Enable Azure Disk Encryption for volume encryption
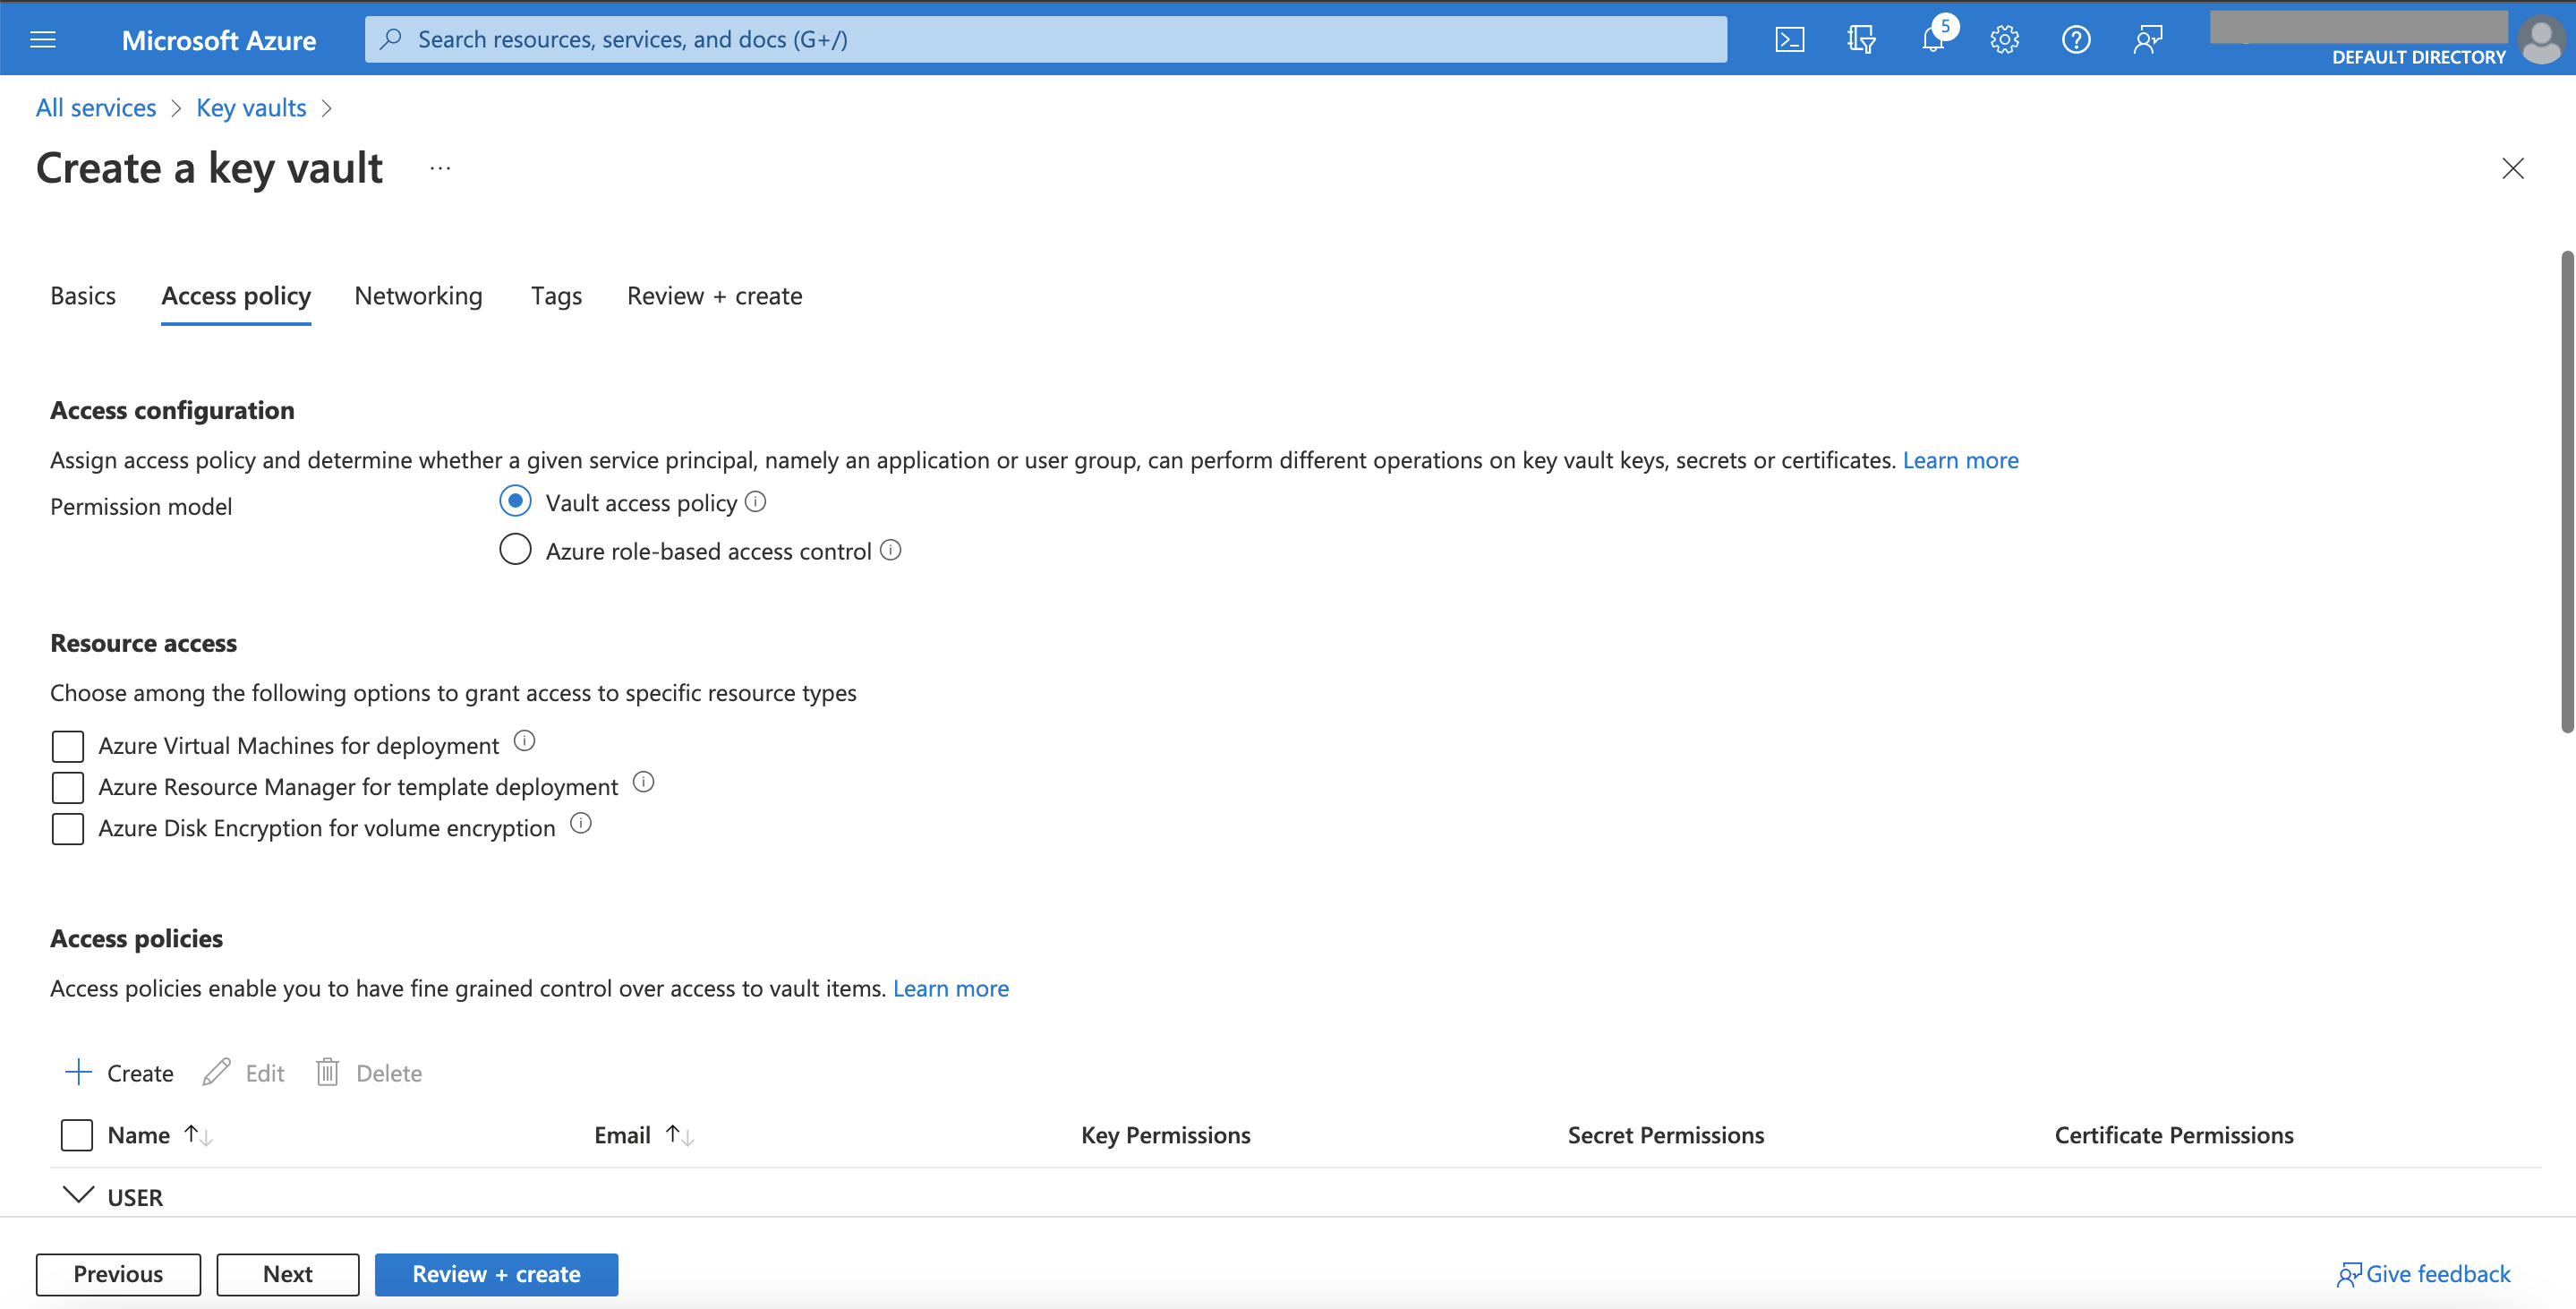This screenshot has width=2576, height=1309. (x=67, y=828)
